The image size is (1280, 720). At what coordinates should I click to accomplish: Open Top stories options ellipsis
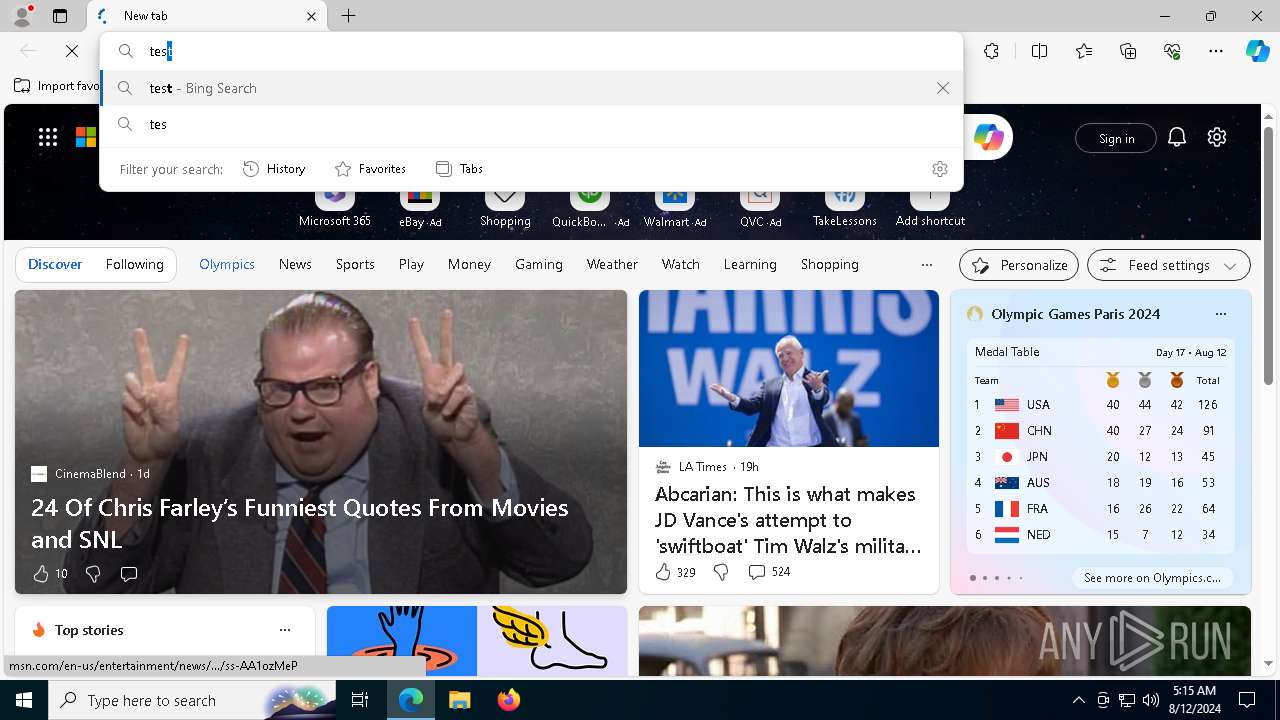tap(285, 630)
